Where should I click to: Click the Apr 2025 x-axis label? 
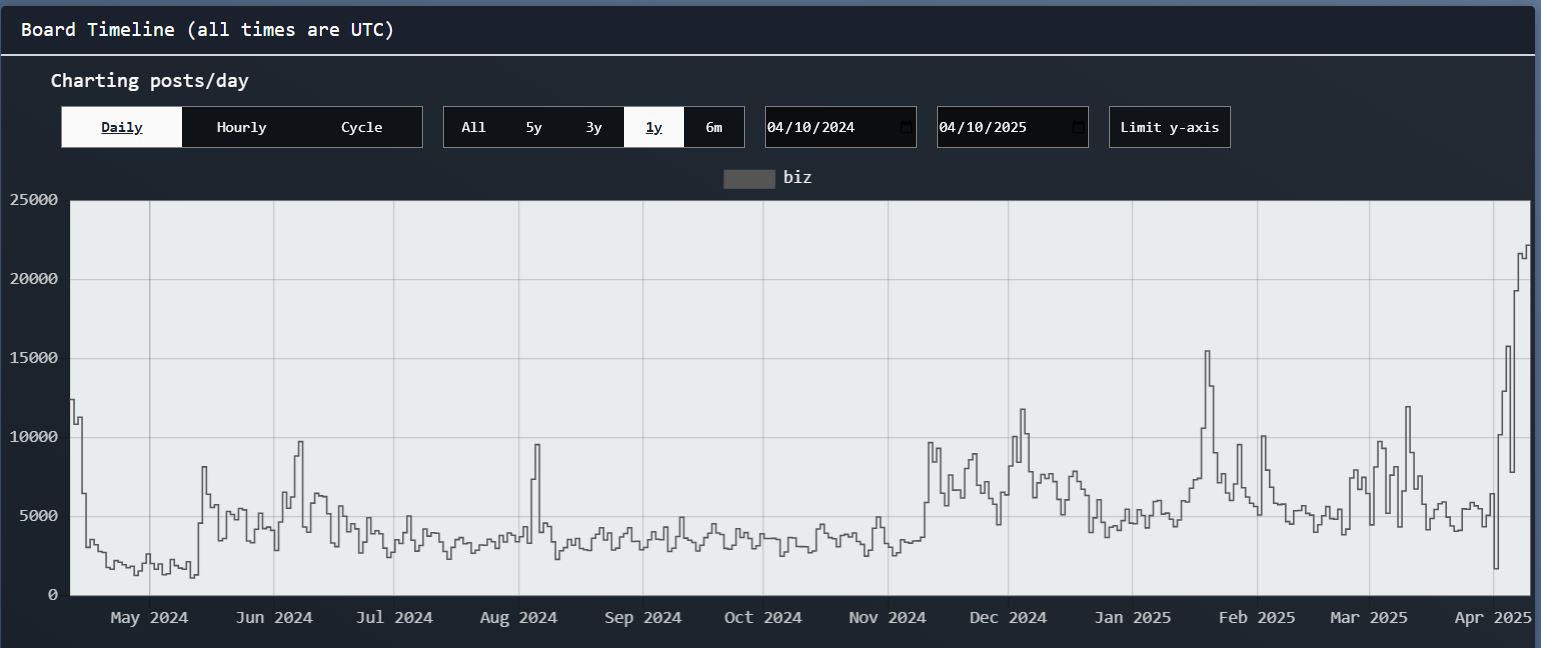coord(1493,618)
